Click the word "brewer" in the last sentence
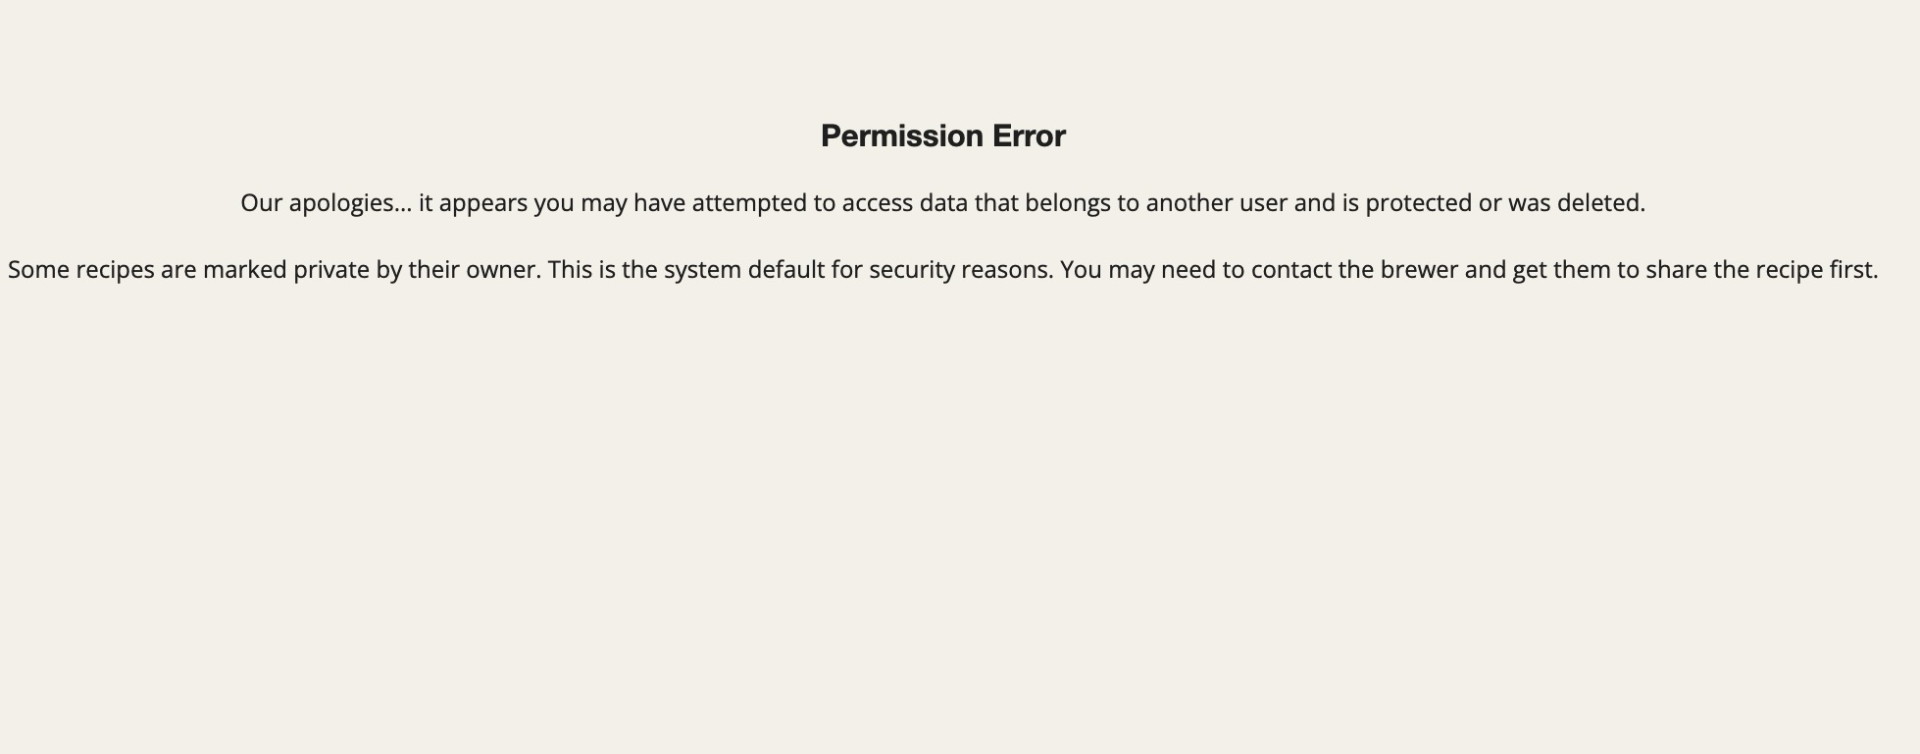 (1419, 270)
